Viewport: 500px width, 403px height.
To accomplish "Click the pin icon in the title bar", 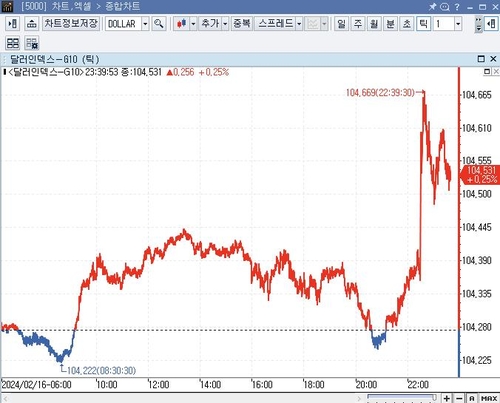I will pos(432,6).
